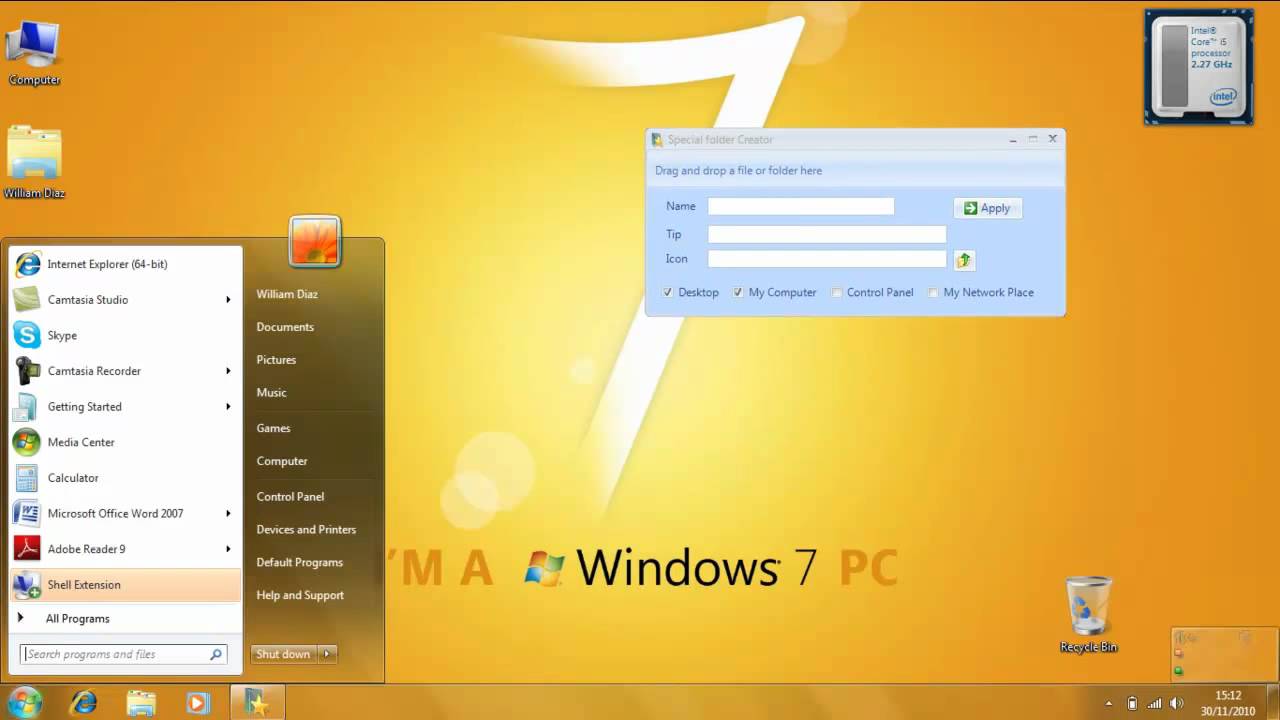Uncheck the My Computer checkbox

pyautogui.click(x=738, y=293)
